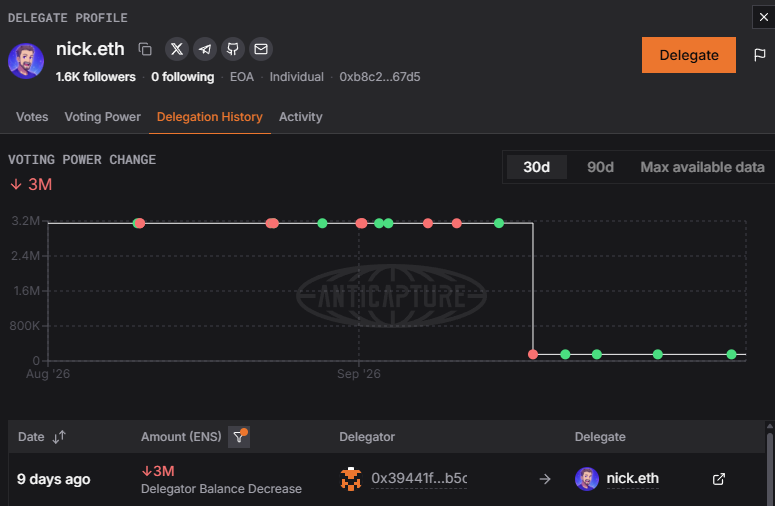Viewport: 775px width, 506px height.
Task: Open the Telegram contact icon
Action: (x=205, y=49)
